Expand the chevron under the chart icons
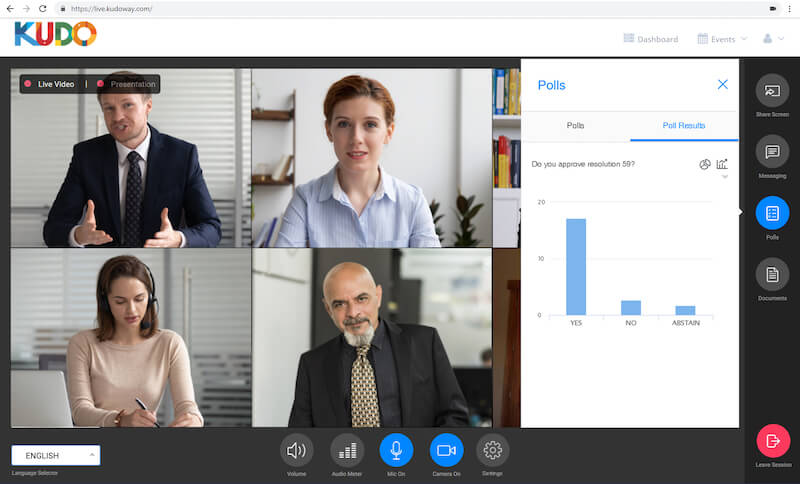The width and height of the screenshot is (800, 484). click(x=724, y=177)
